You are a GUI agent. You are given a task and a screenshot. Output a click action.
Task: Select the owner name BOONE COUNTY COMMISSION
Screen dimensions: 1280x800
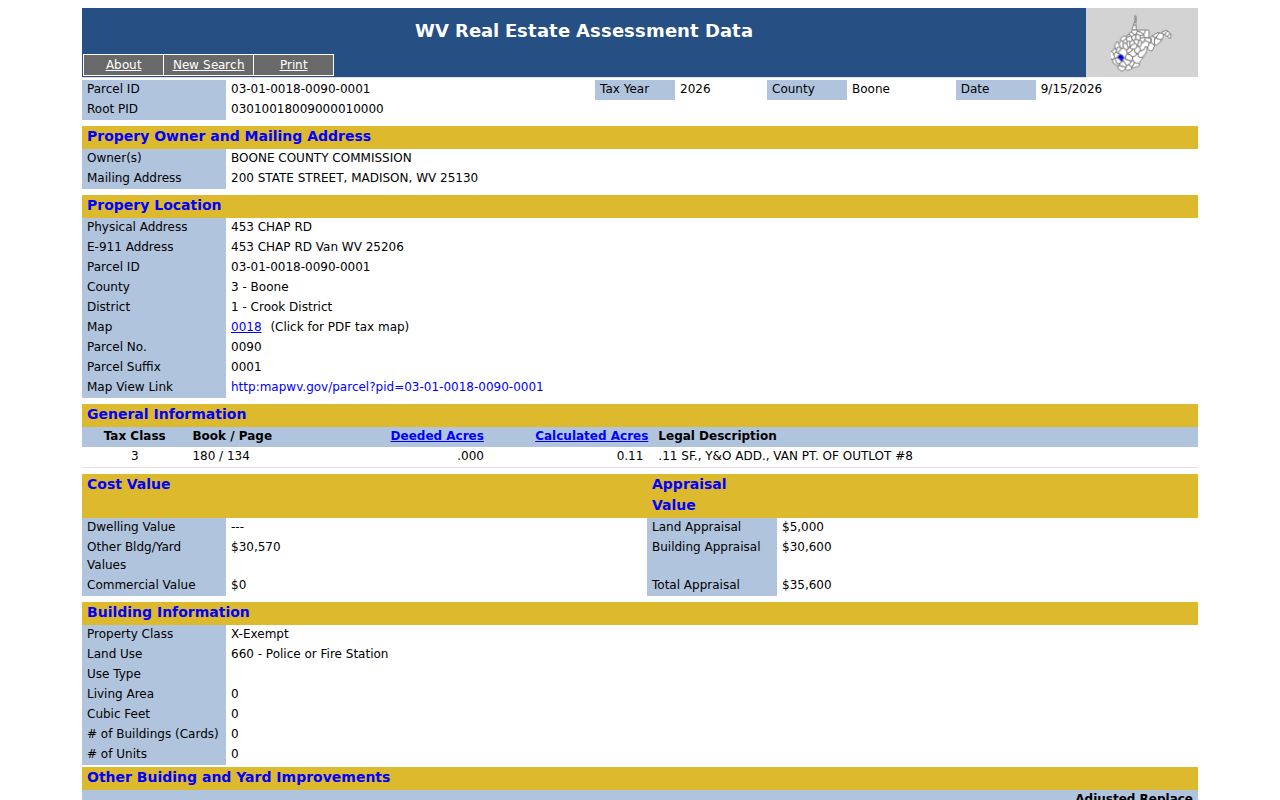[321, 158]
